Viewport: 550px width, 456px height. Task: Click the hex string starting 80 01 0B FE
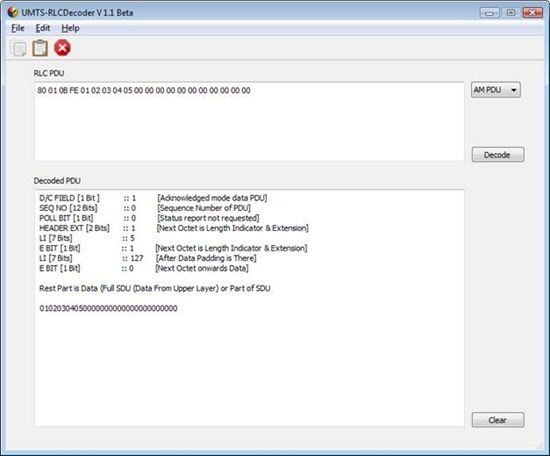144,90
